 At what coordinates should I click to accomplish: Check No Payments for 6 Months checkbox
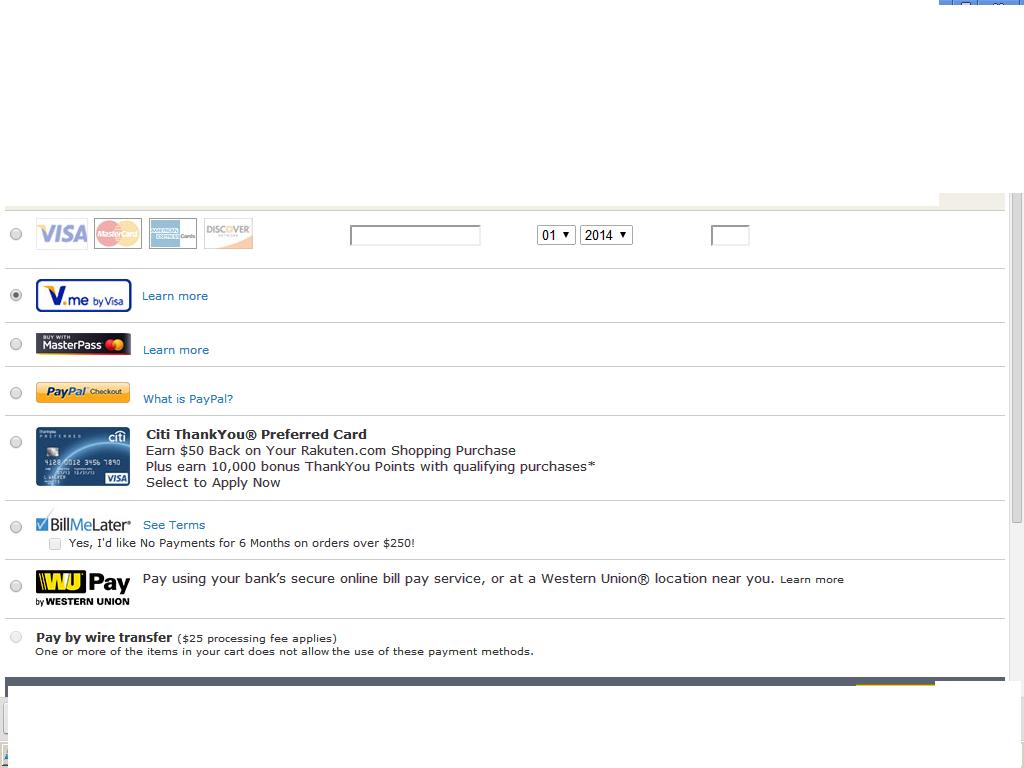coord(55,544)
